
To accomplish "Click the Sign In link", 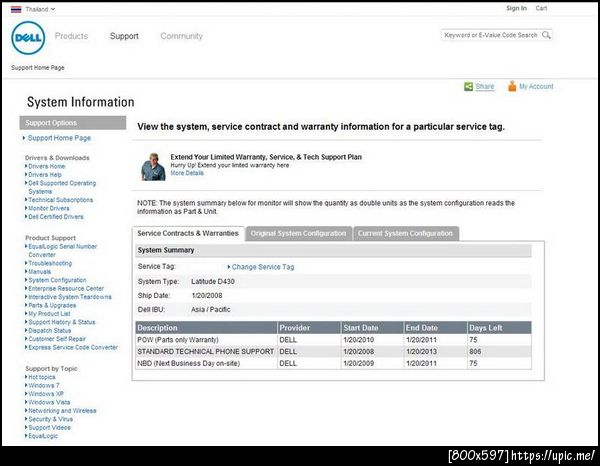I will pos(516,8).
